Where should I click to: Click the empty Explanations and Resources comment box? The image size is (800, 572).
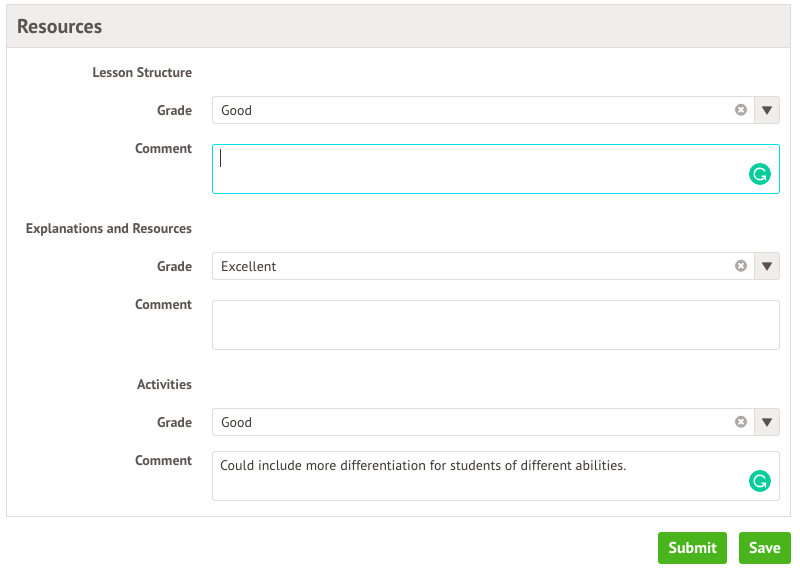click(x=495, y=325)
